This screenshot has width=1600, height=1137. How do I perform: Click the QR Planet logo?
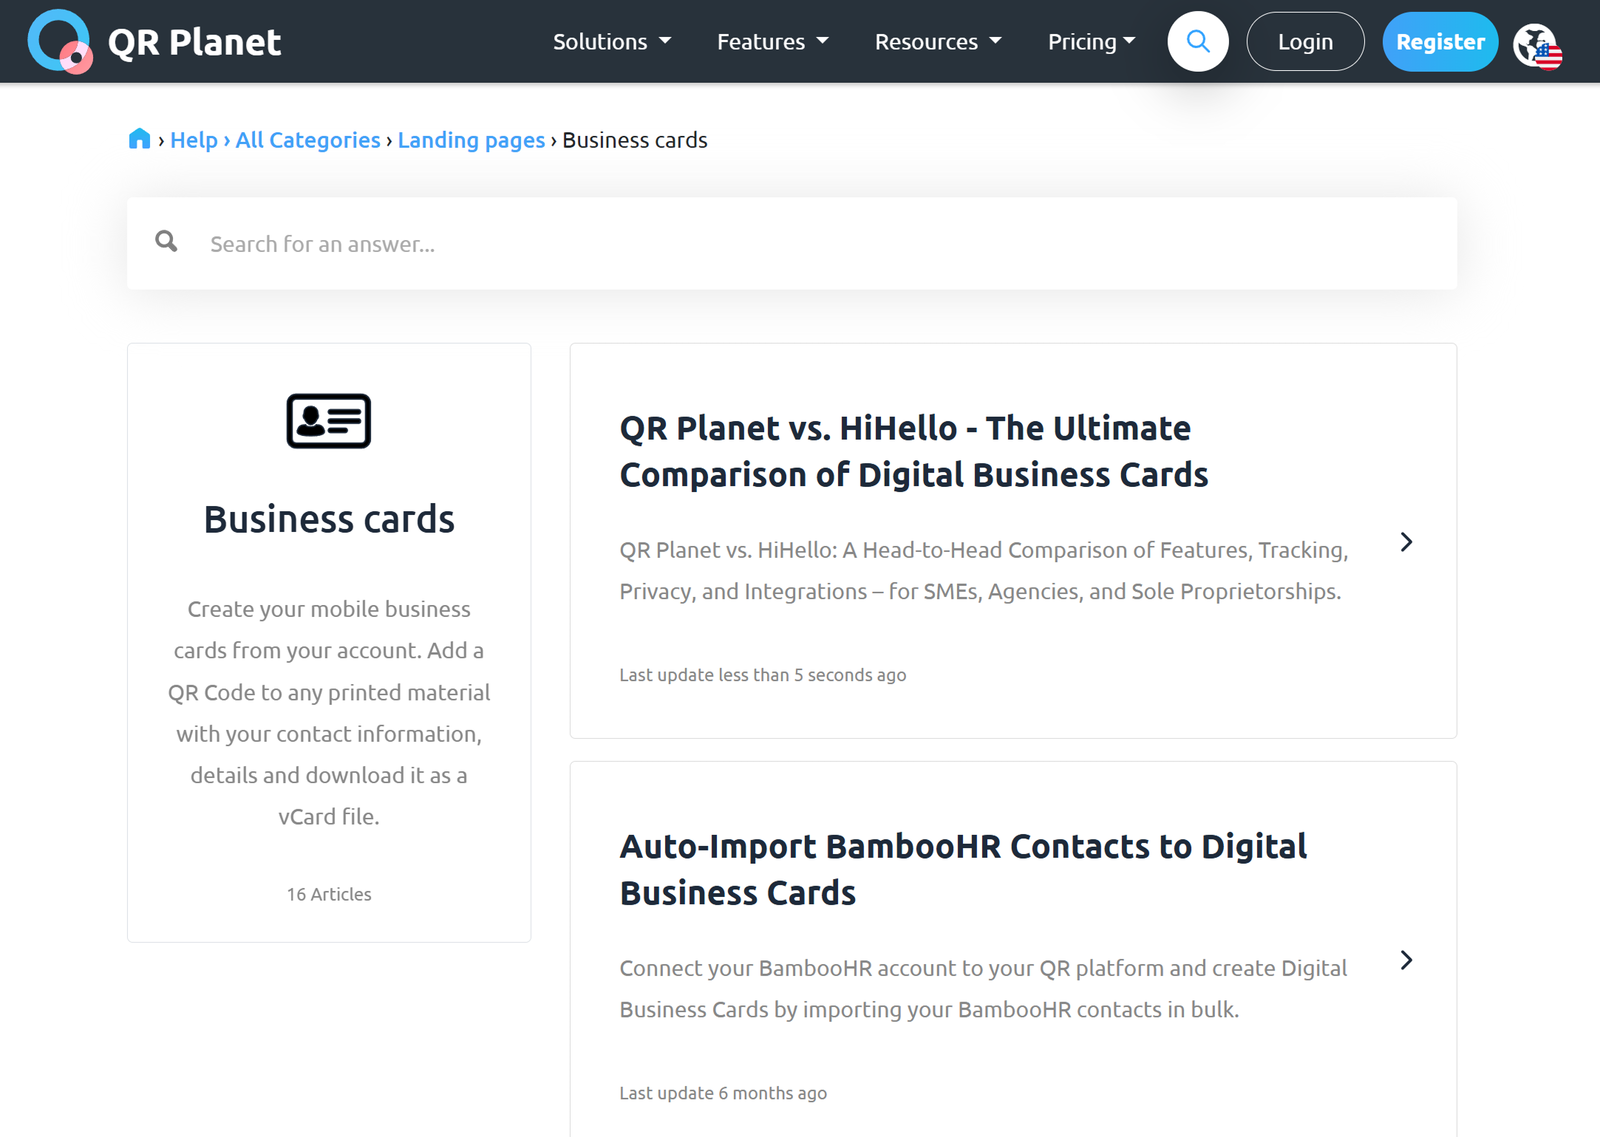click(x=155, y=41)
